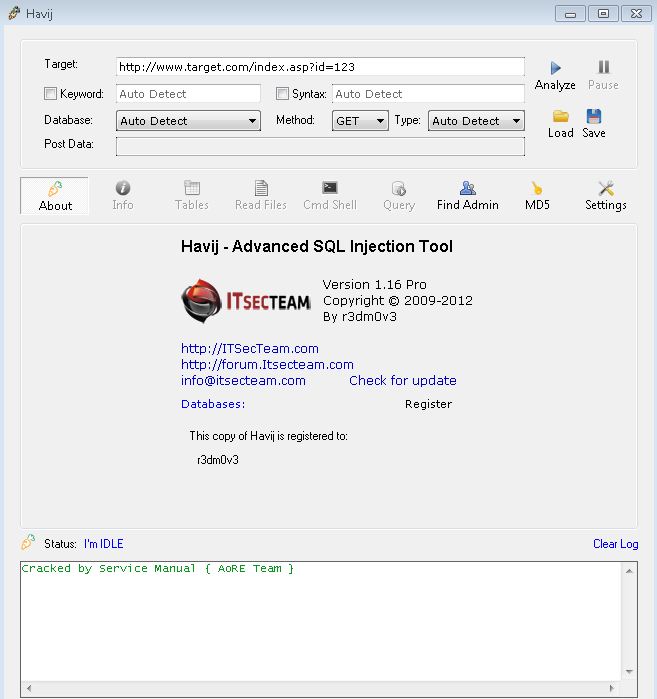Click the Post Data field
The image size is (657, 699).
(x=320, y=146)
